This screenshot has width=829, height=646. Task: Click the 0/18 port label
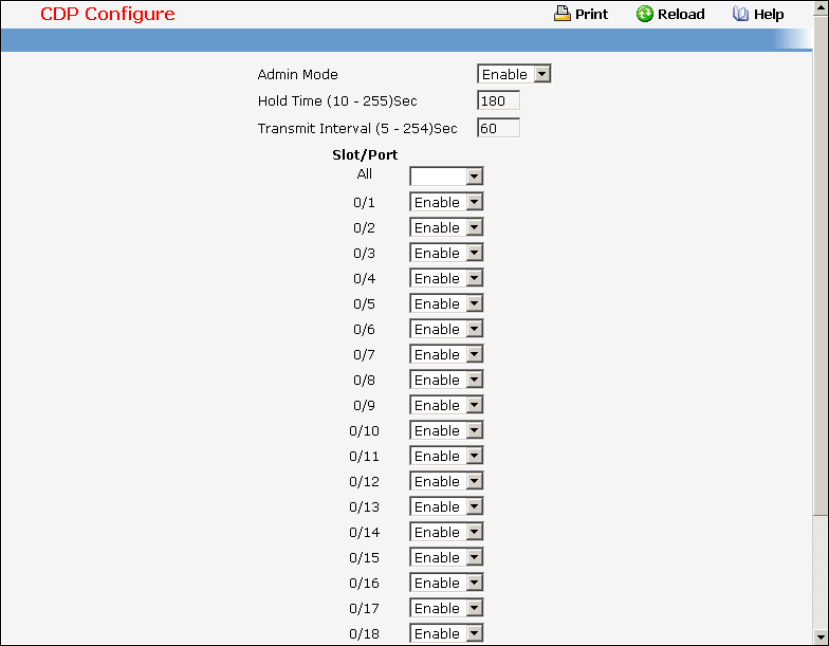364,634
